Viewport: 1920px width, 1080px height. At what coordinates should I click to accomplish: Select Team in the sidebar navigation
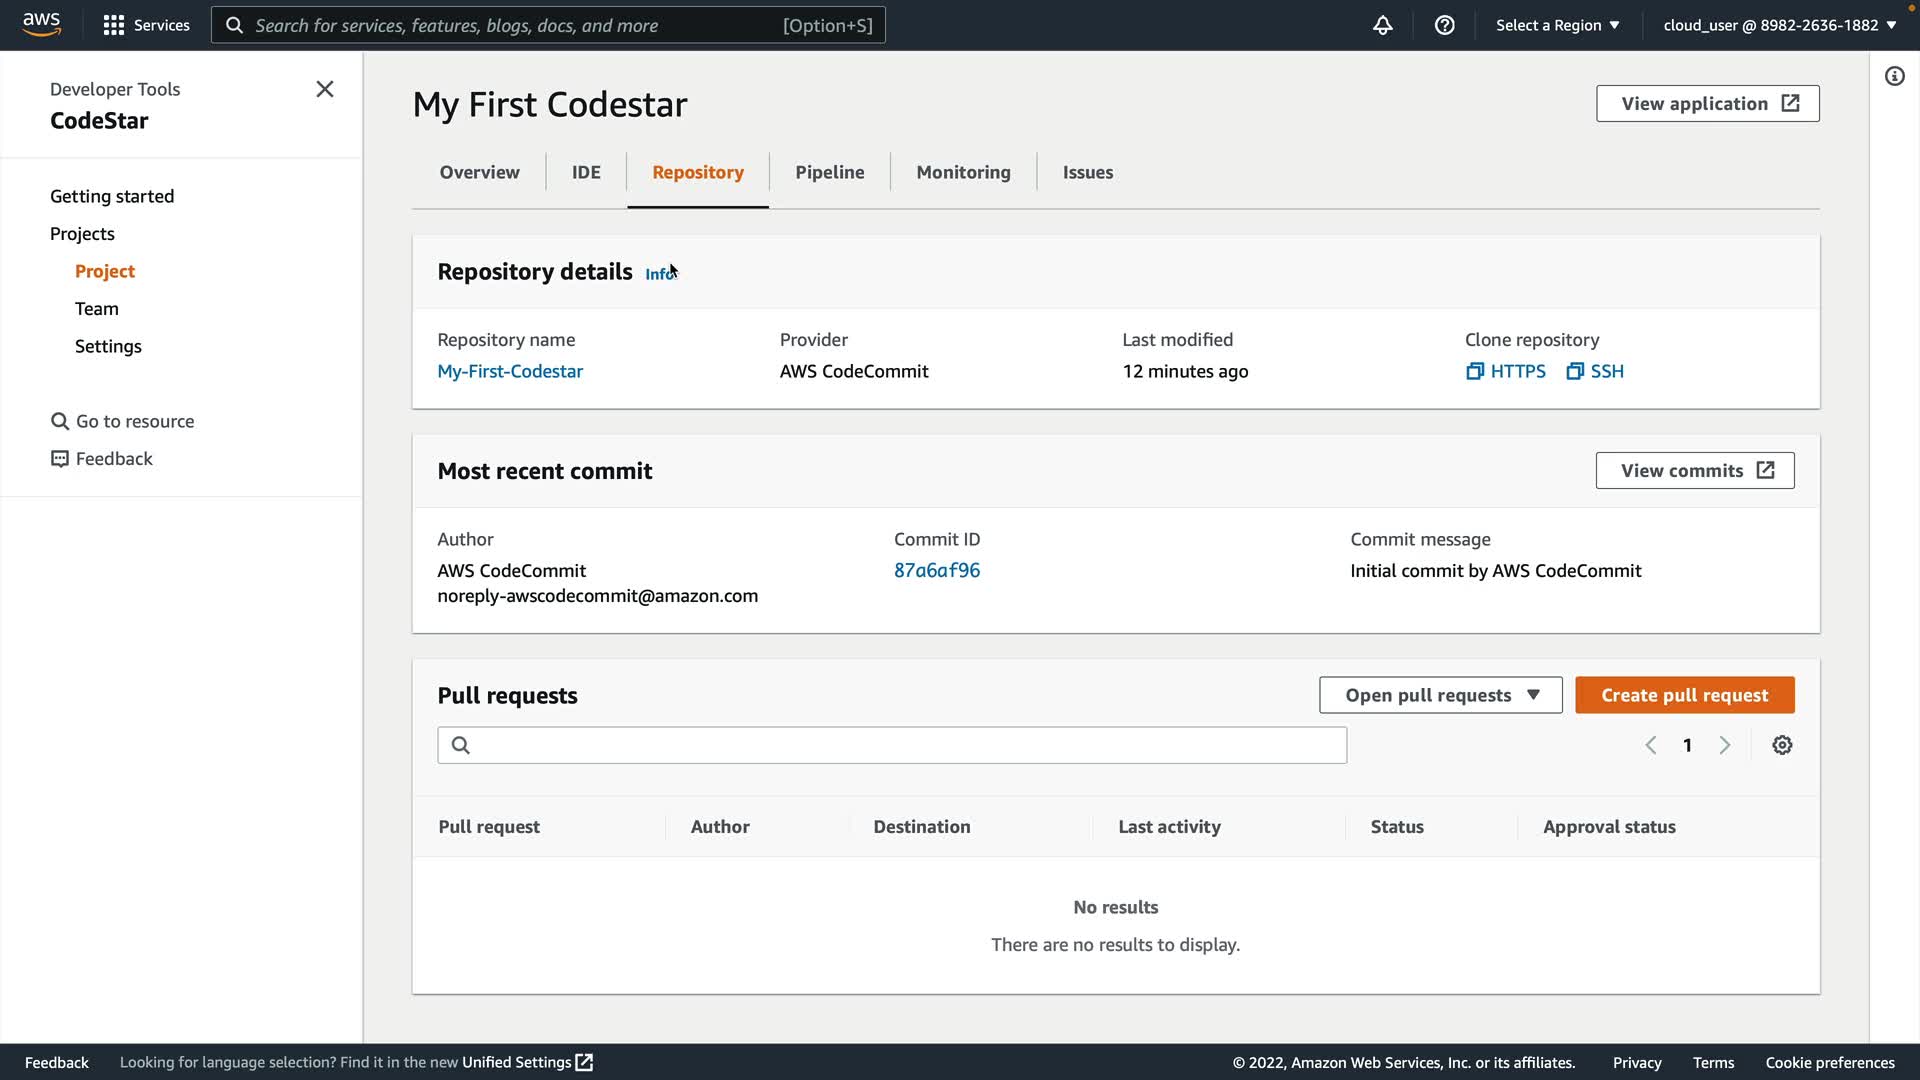pos(97,309)
